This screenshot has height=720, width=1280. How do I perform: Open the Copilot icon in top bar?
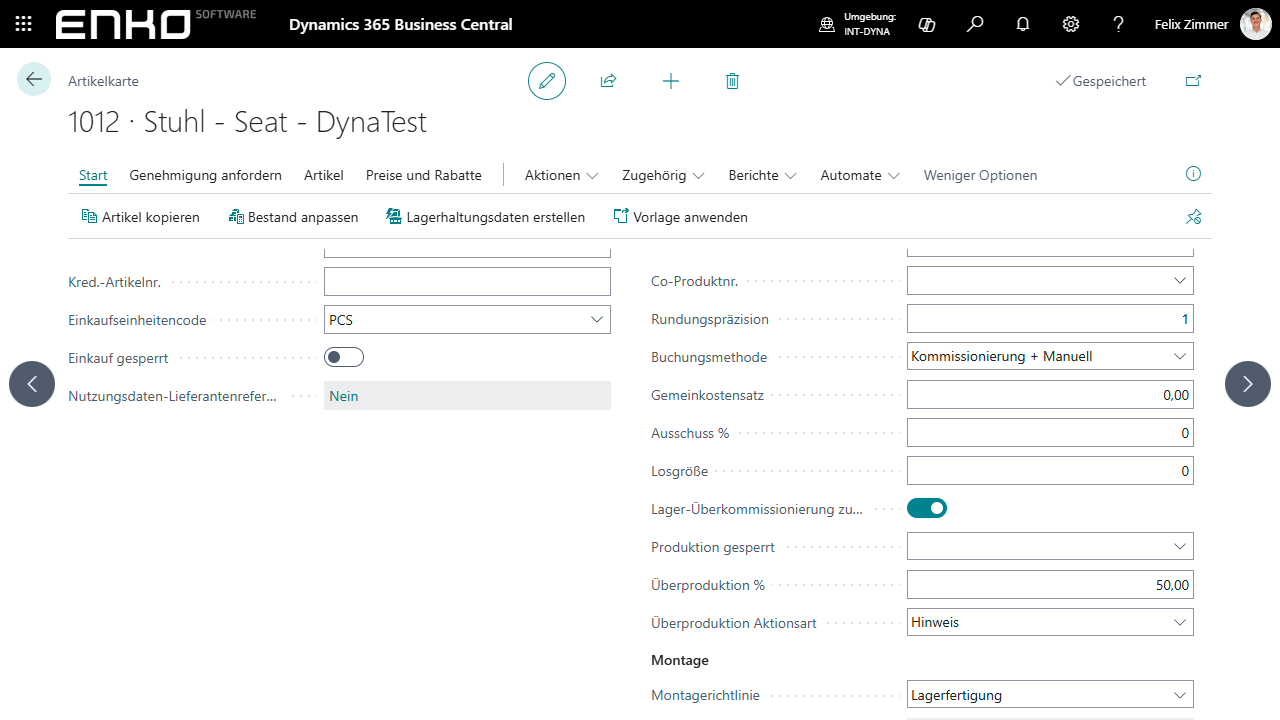click(x=927, y=24)
